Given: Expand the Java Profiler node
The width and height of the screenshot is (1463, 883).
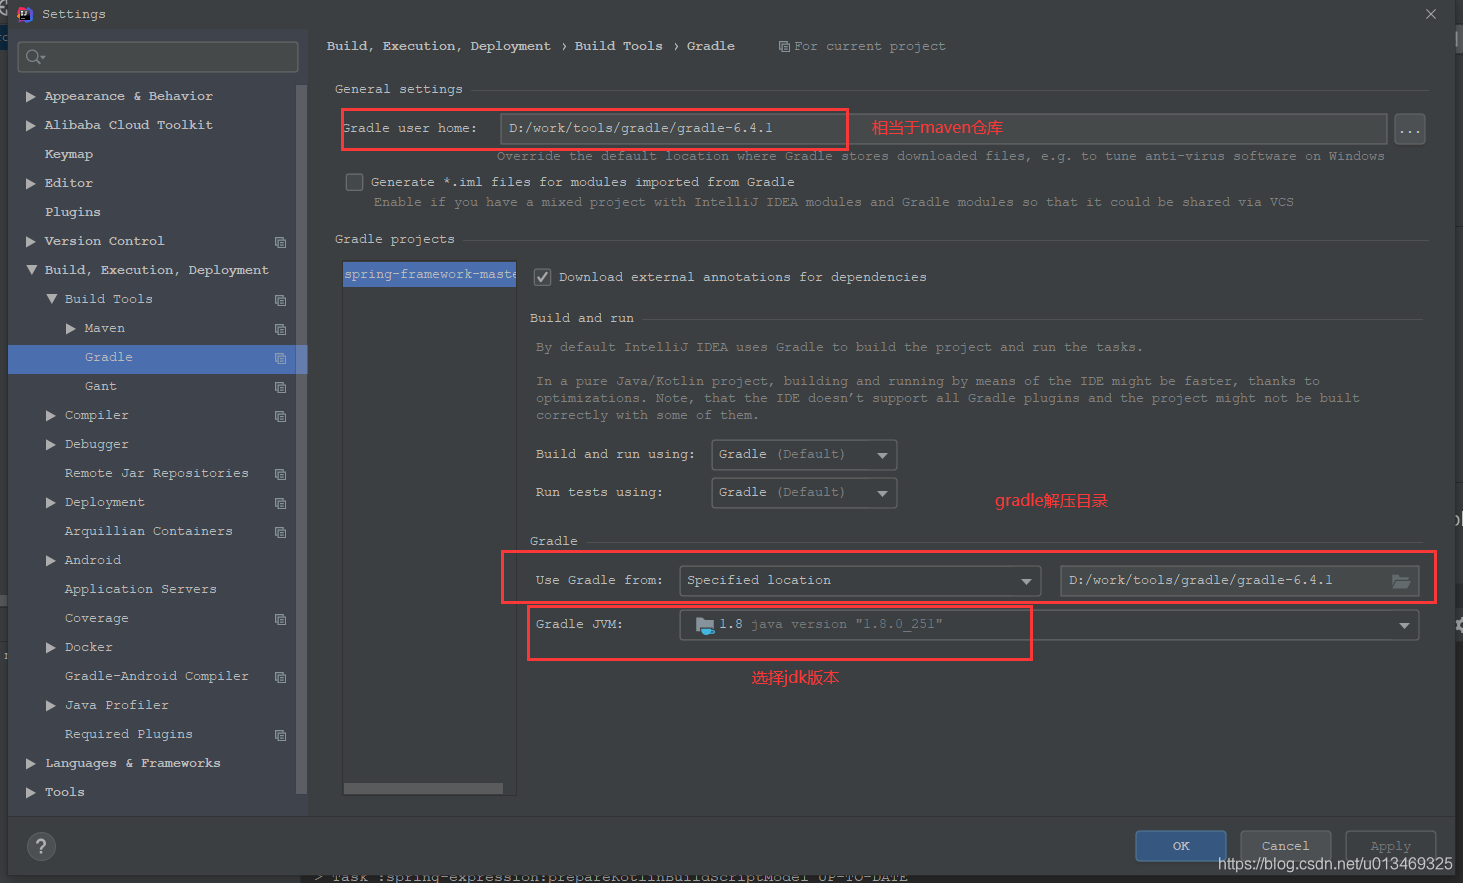Looking at the screenshot, I should tap(51, 706).
